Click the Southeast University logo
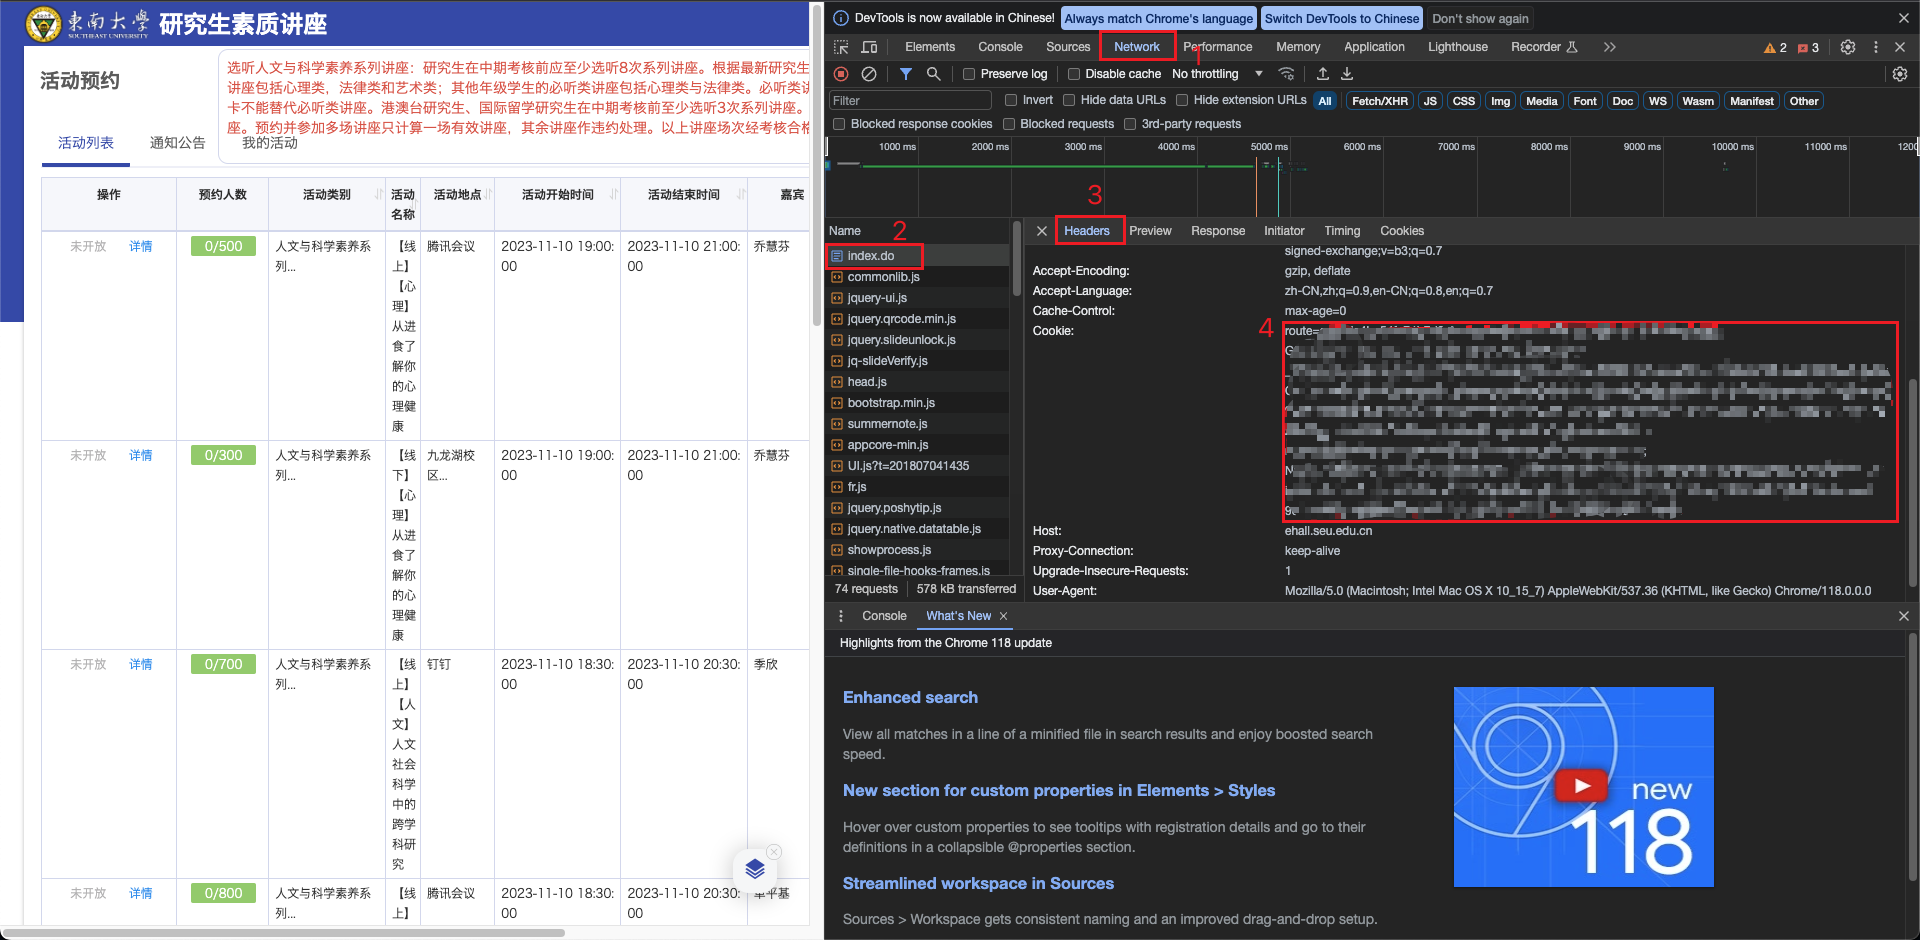Image resolution: width=1920 pixels, height=940 pixels. point(43,23)
